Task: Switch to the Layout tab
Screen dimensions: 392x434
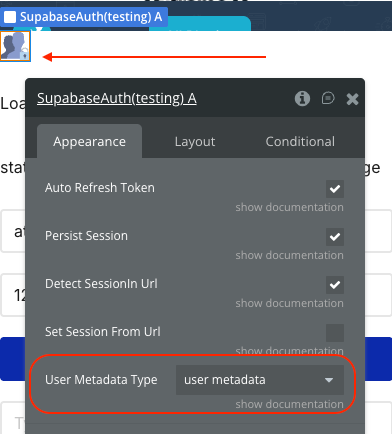Action: pyautogui.click(x=195, y=142)
